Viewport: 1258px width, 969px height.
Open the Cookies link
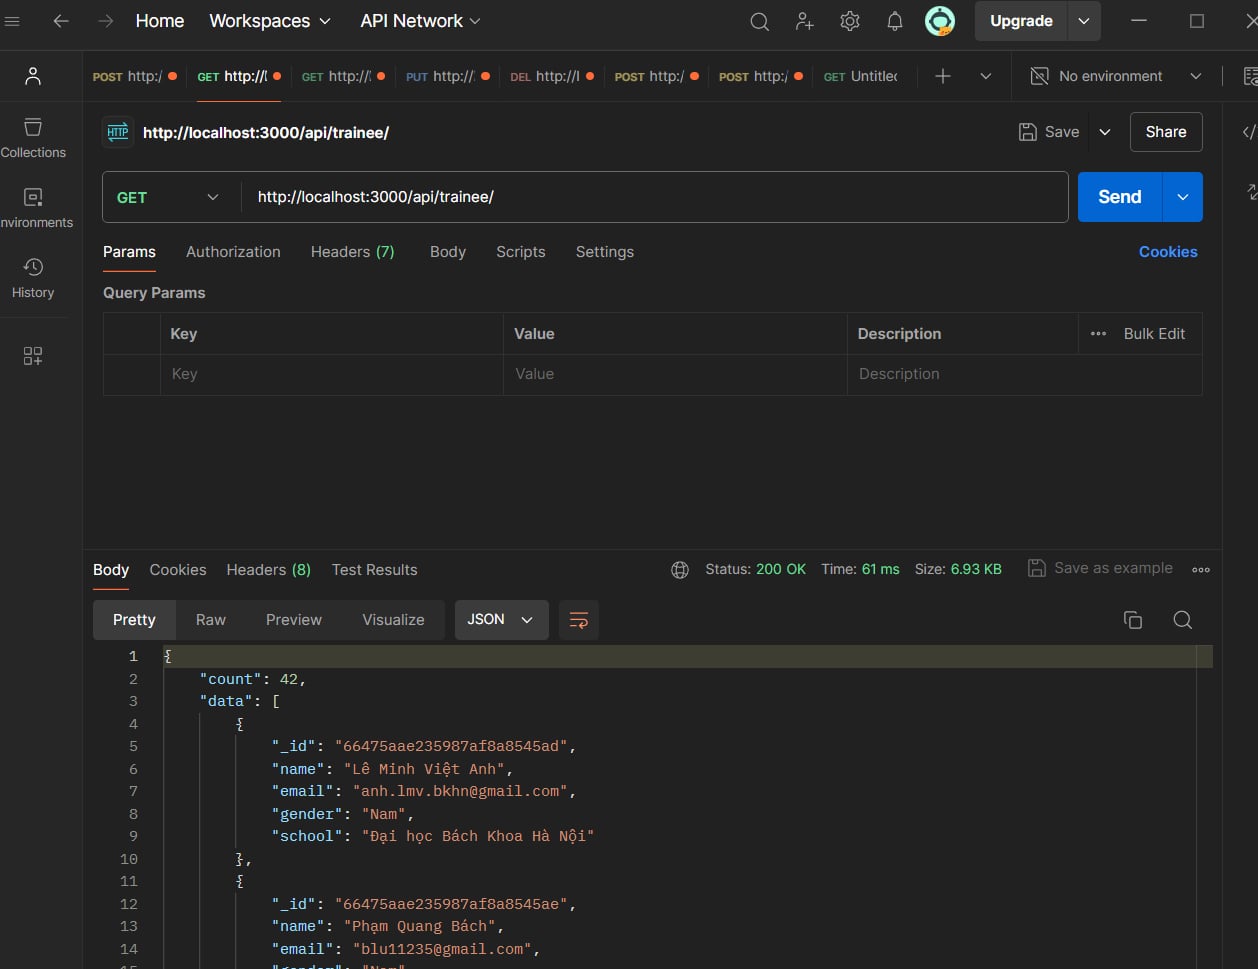[x=1168, y=252]
